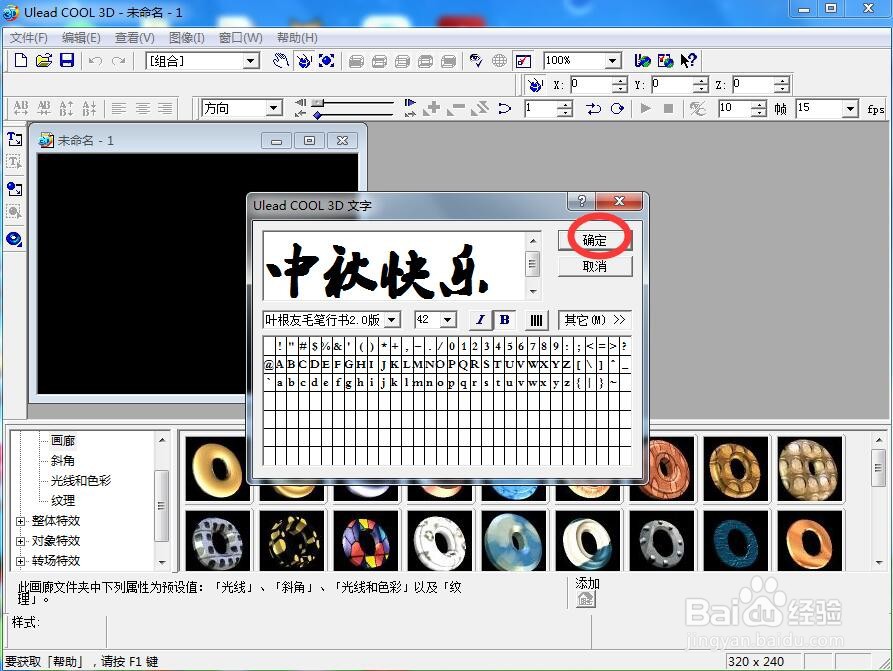Select 斜角 in the effects tree

(63, 461)
